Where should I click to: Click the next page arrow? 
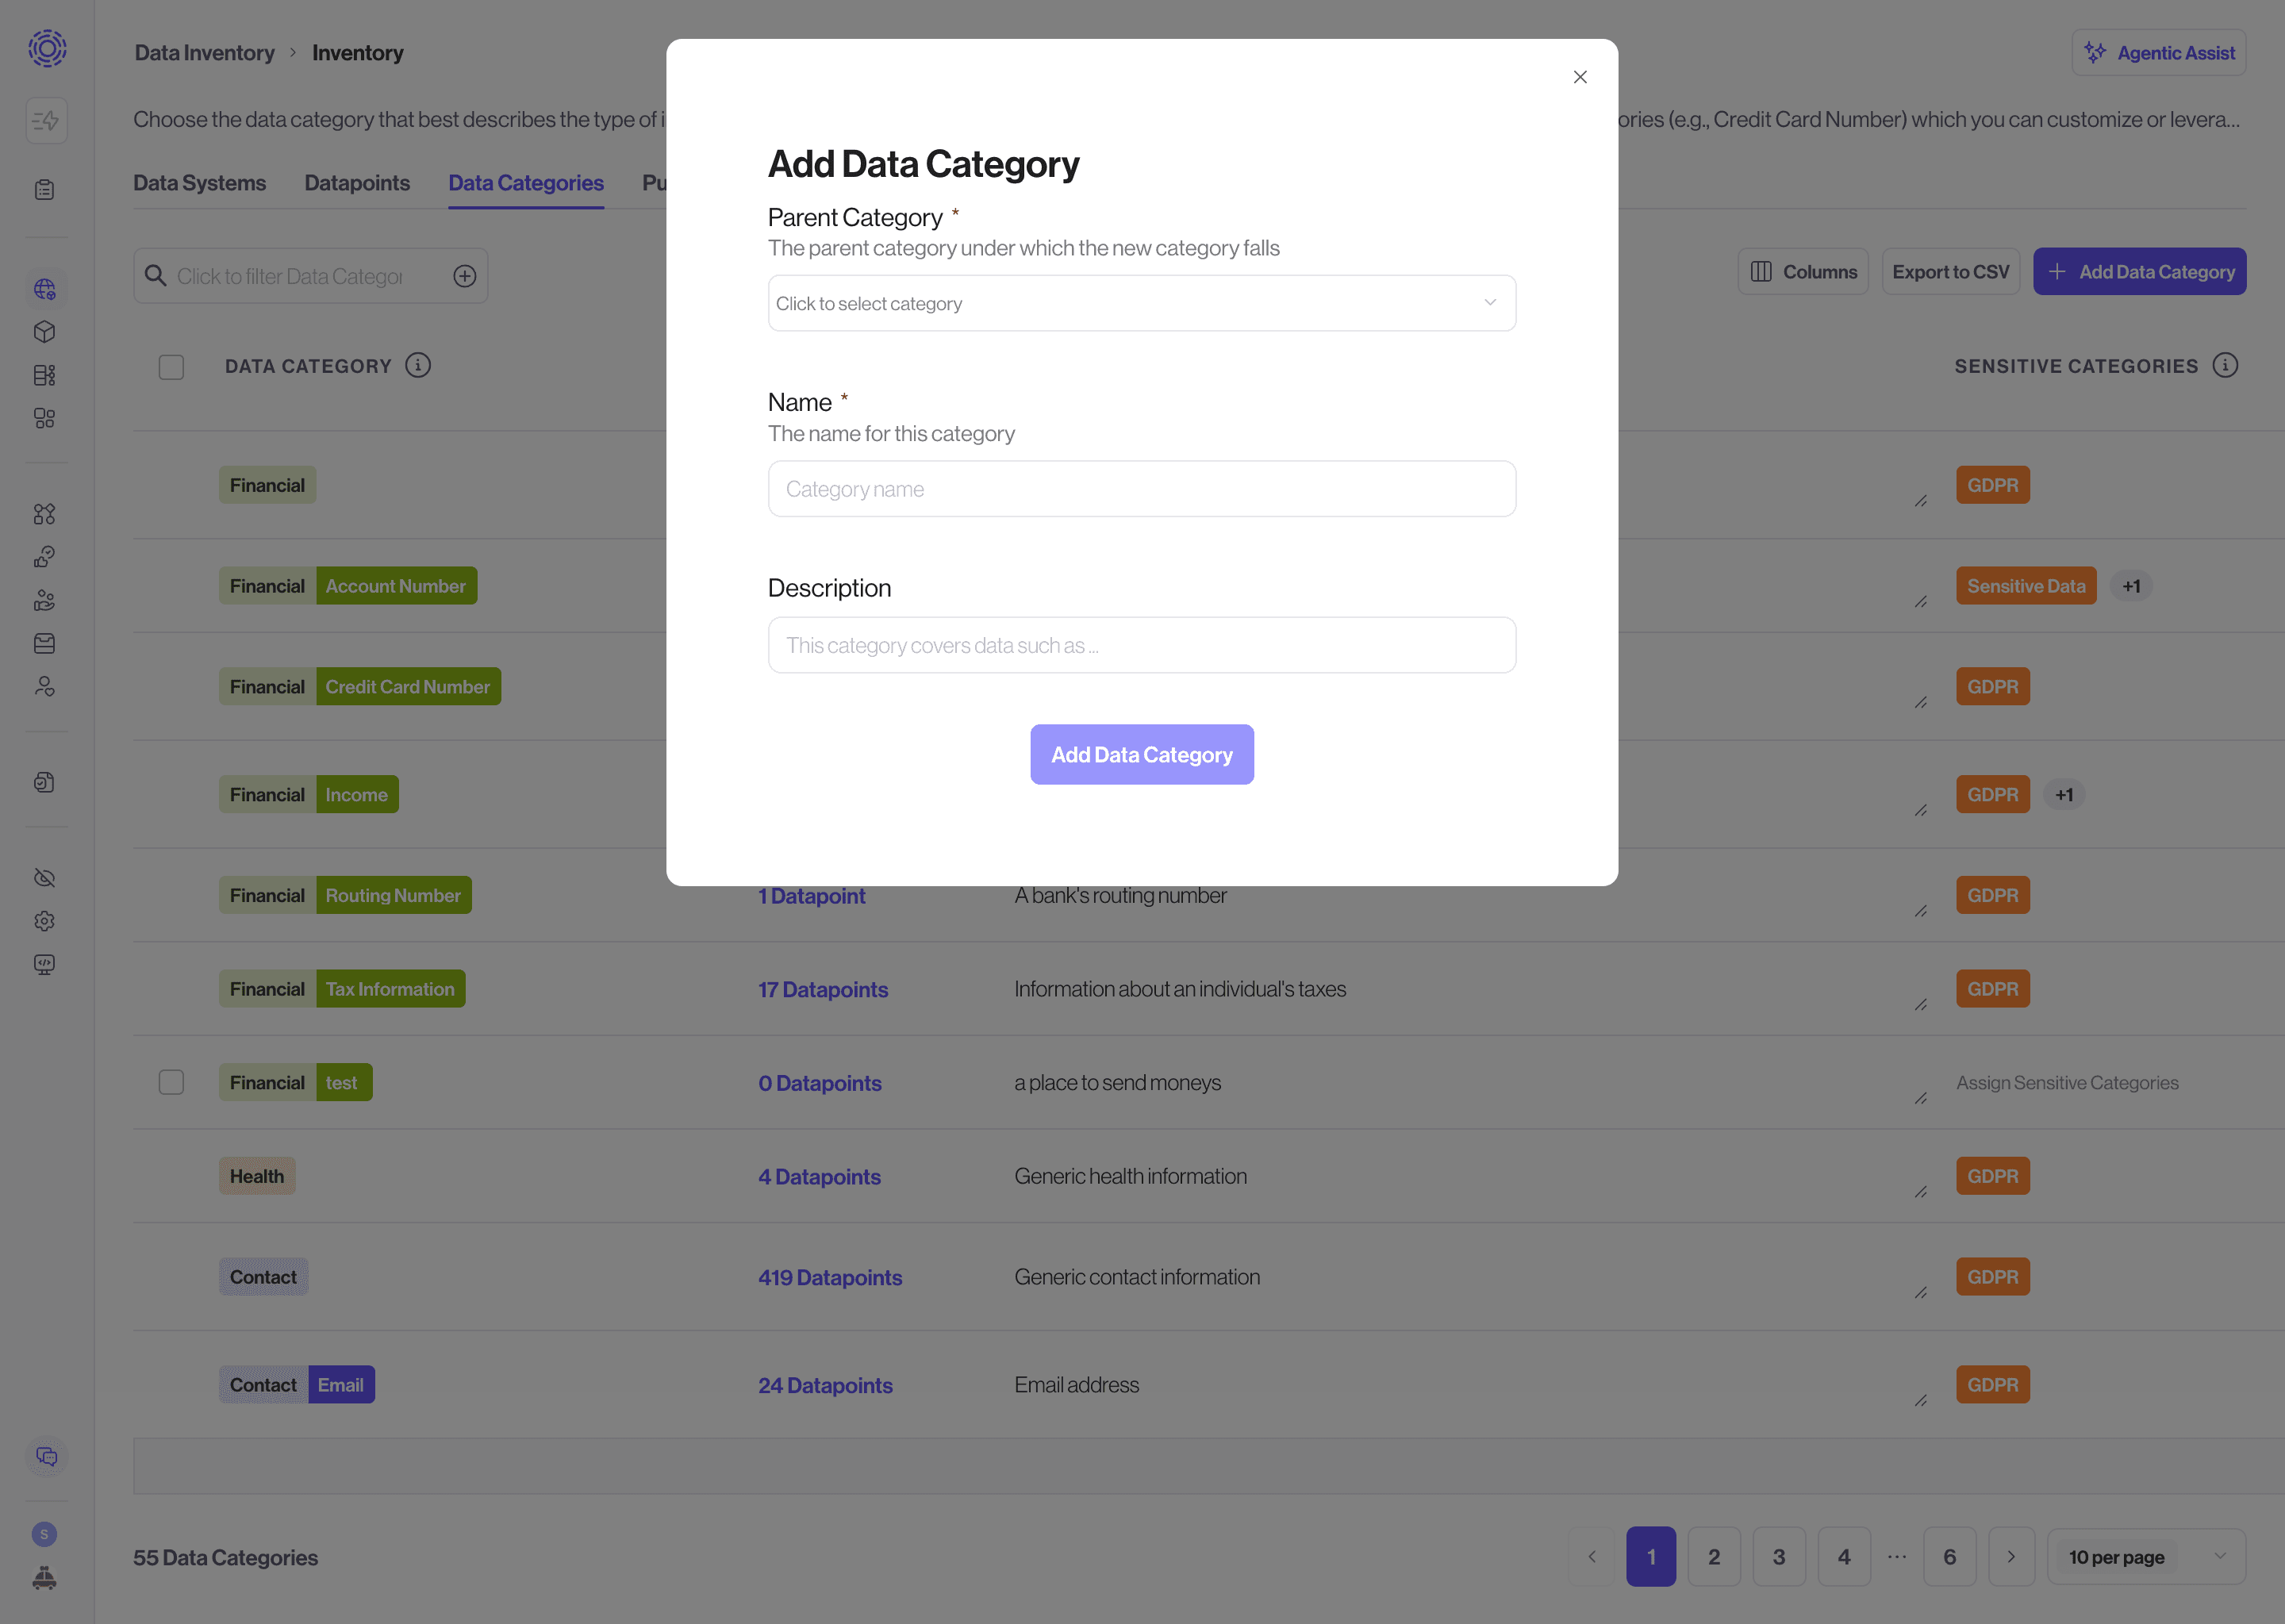[2011, 1557]
